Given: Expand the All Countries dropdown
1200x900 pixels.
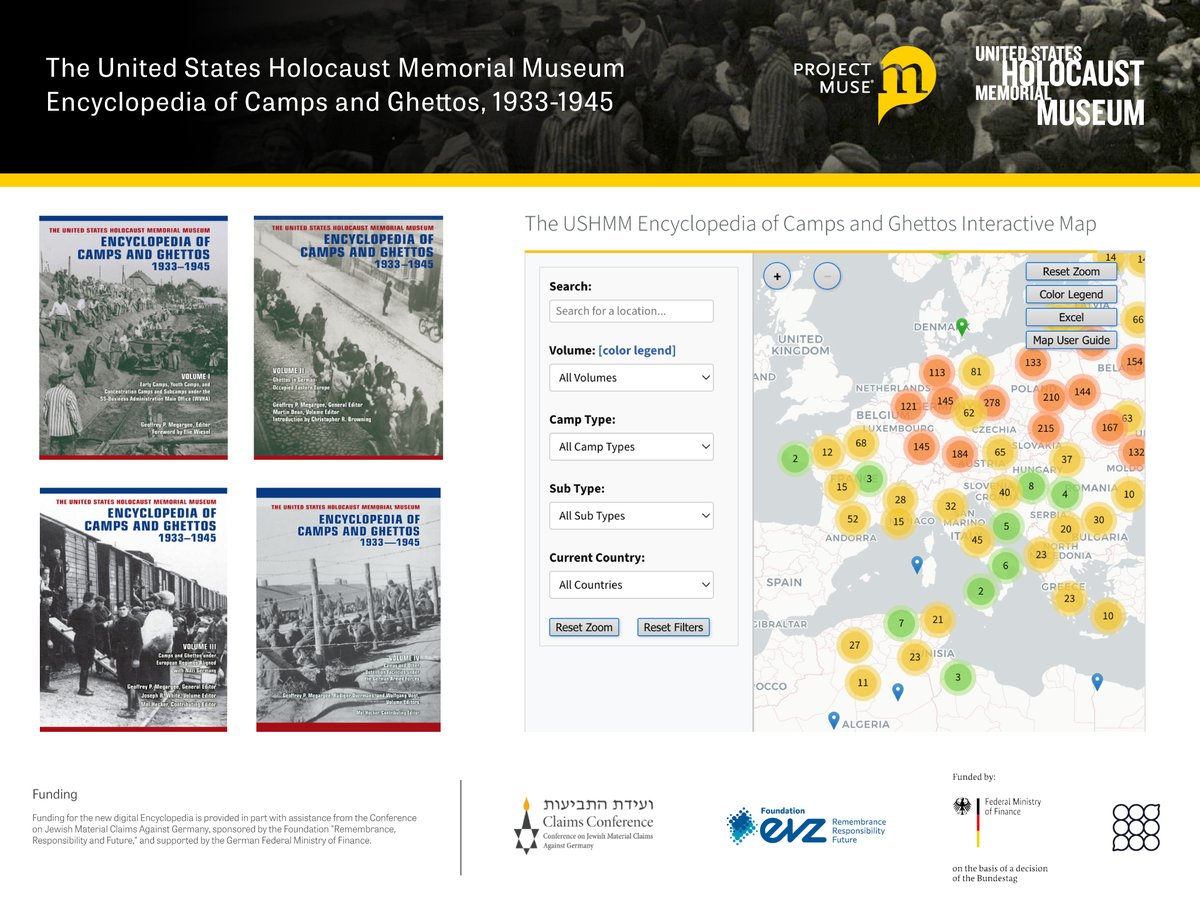Looking at the screenshot, I should coord(631,585).
